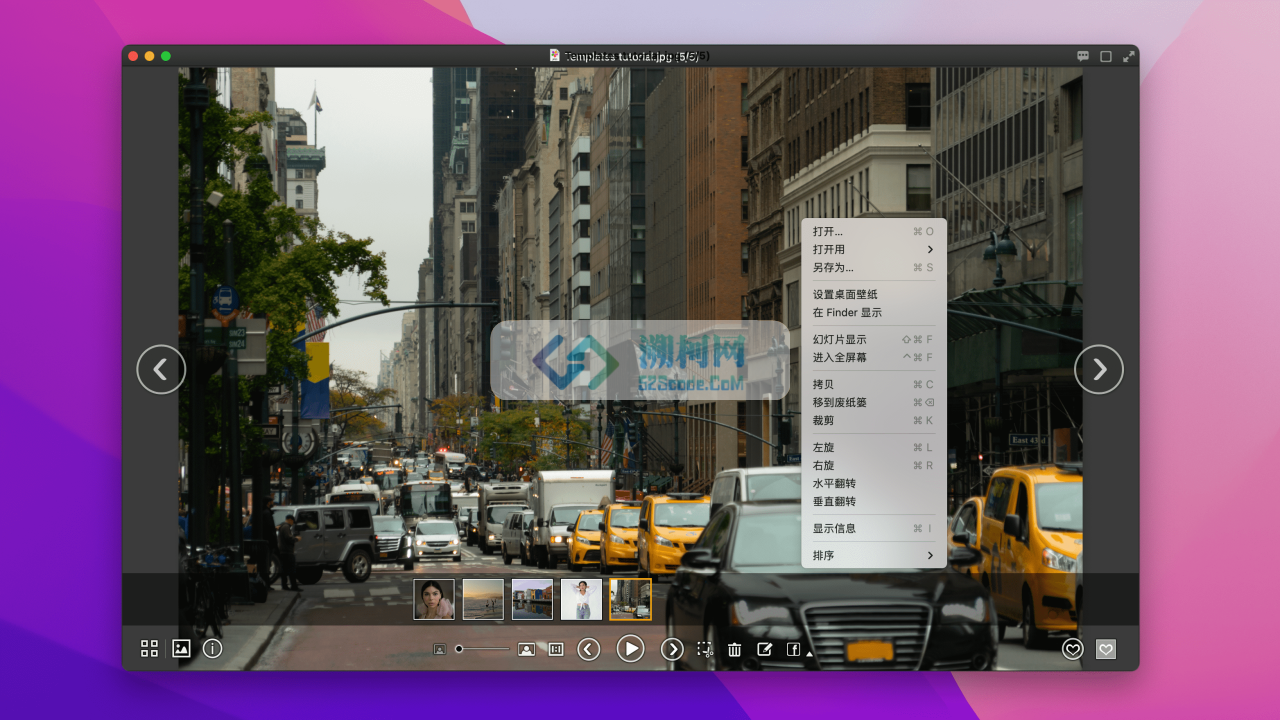
Task: Select 在 Finder 显示 menu item
Action: click(874, 312)
